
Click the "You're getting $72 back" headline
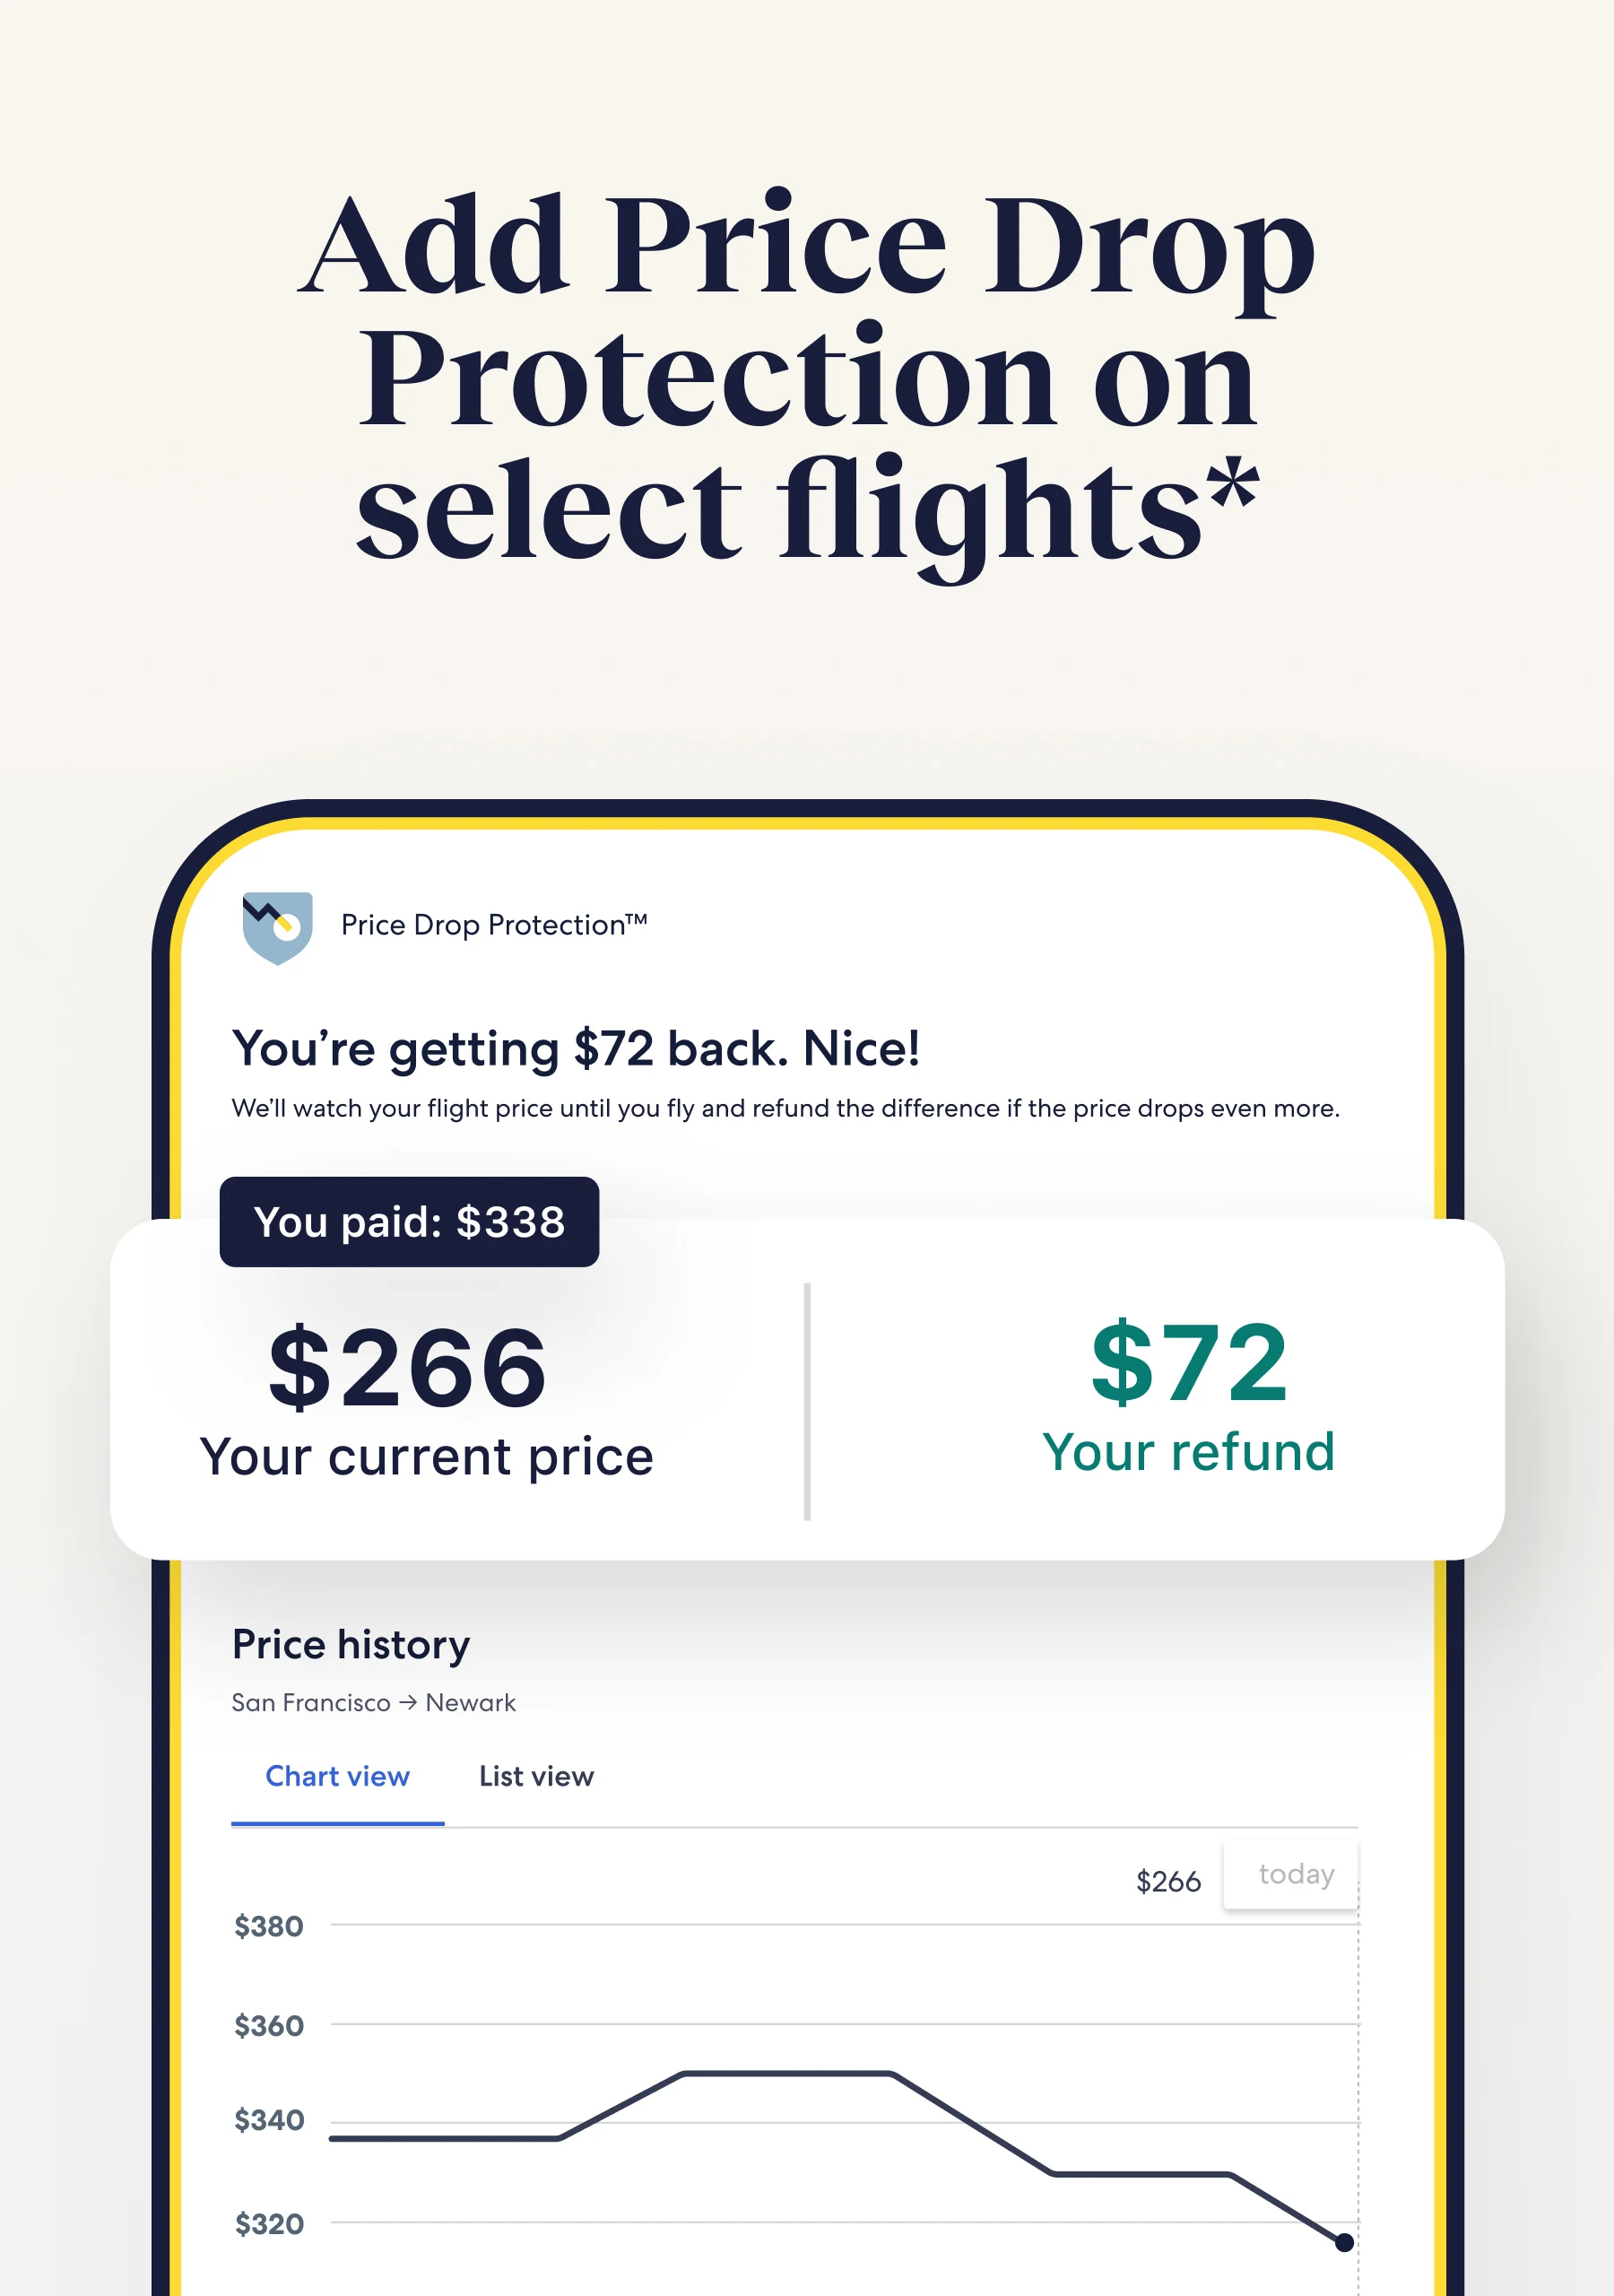point(576,1050)
